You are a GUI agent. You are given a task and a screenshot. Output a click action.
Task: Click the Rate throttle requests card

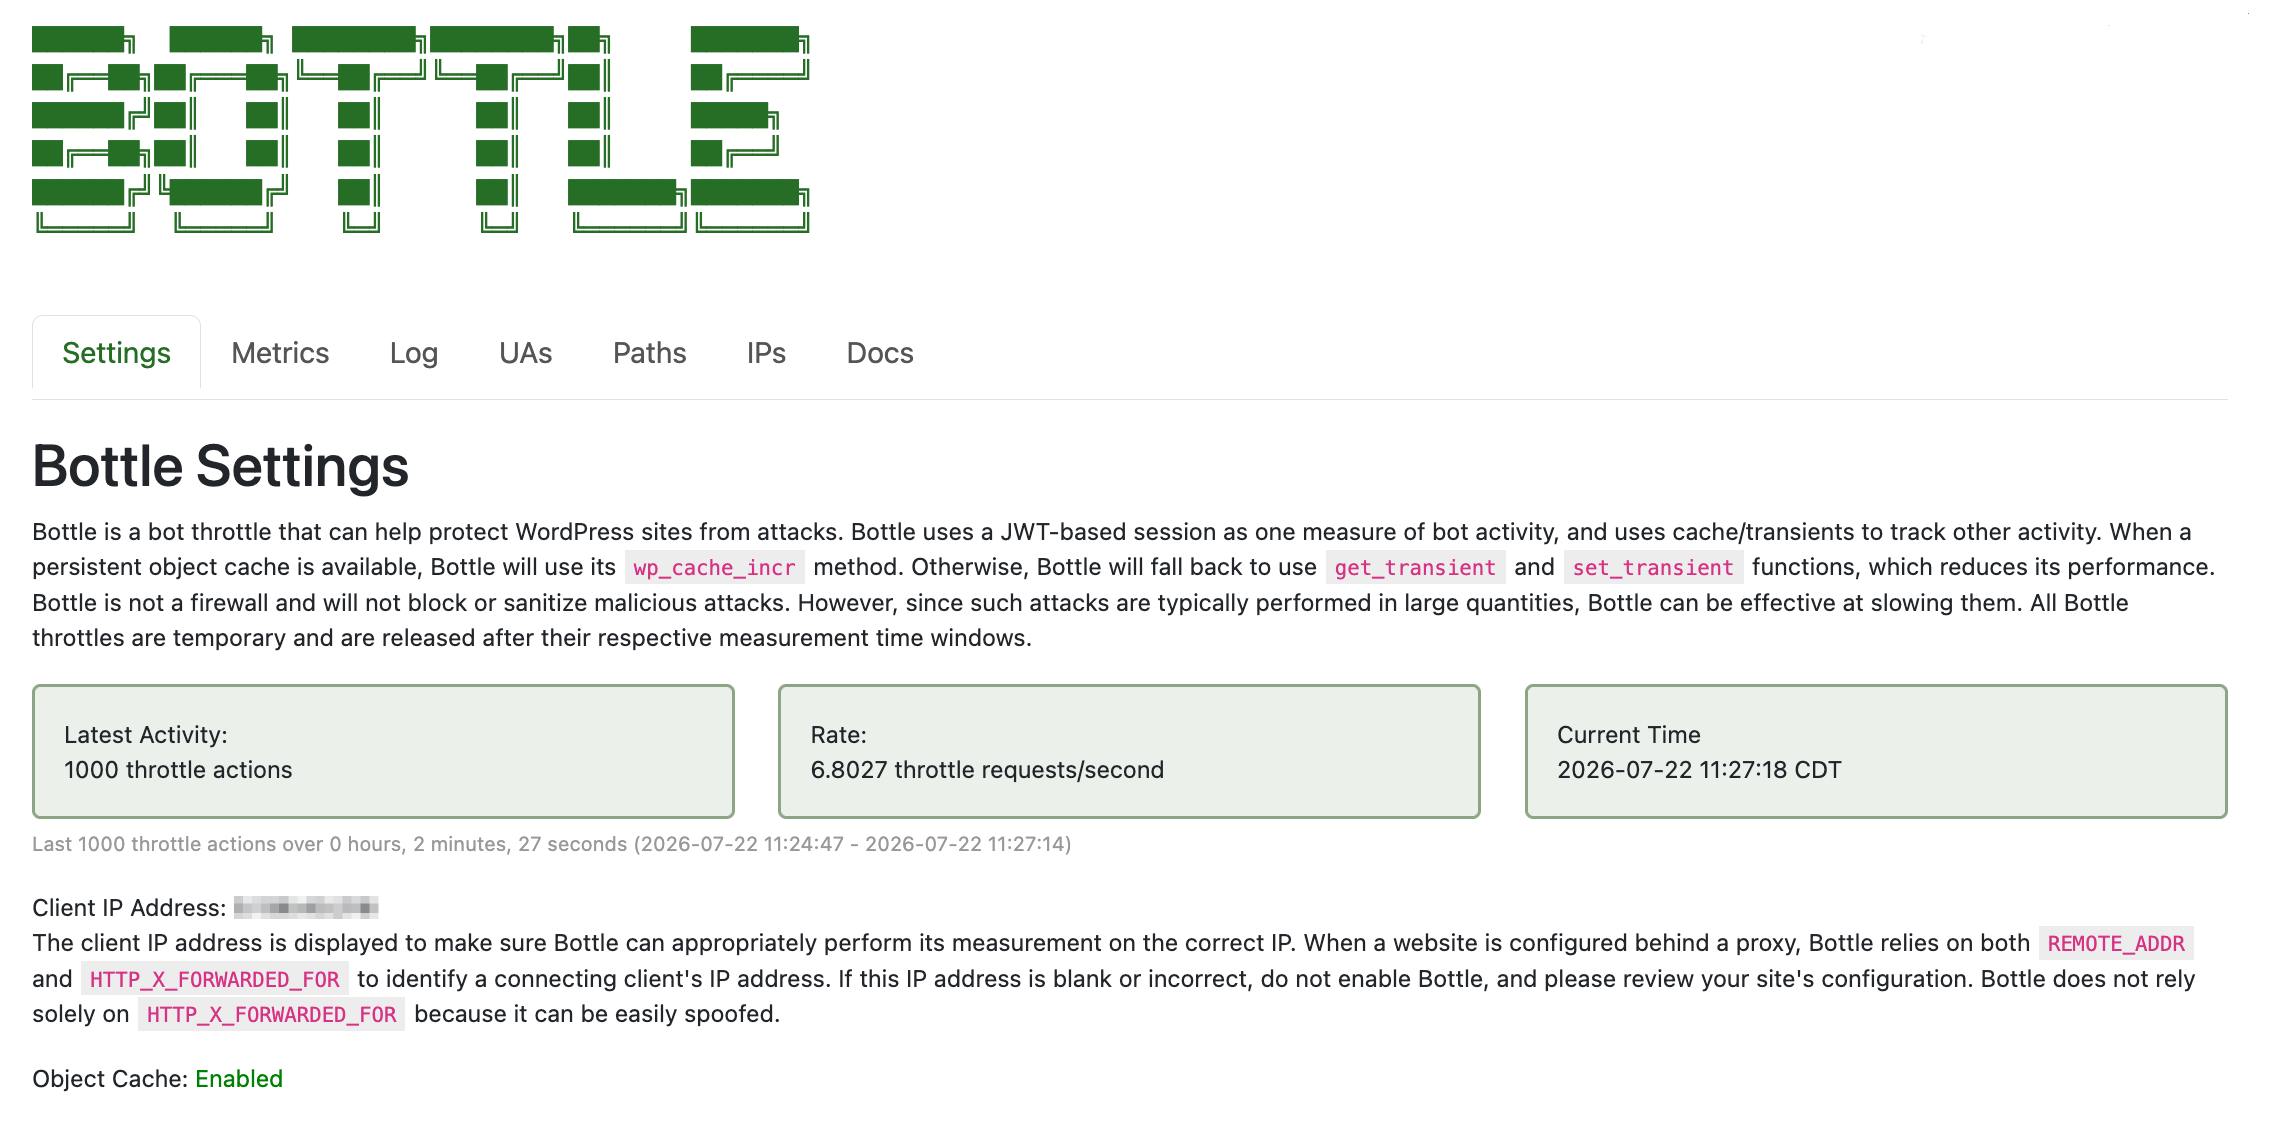(1129, 751)
